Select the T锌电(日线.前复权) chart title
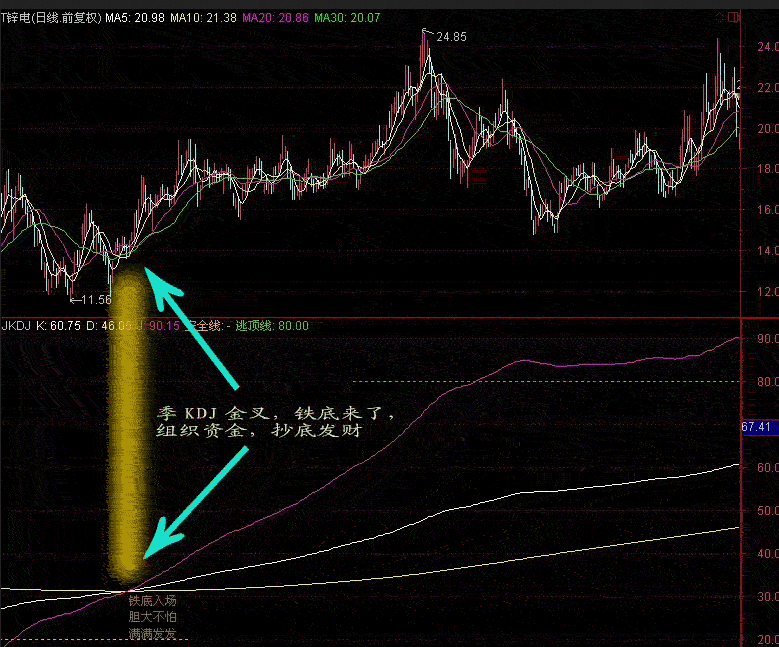The height and width of the screenshot is (647, 779). pos(51,18)
